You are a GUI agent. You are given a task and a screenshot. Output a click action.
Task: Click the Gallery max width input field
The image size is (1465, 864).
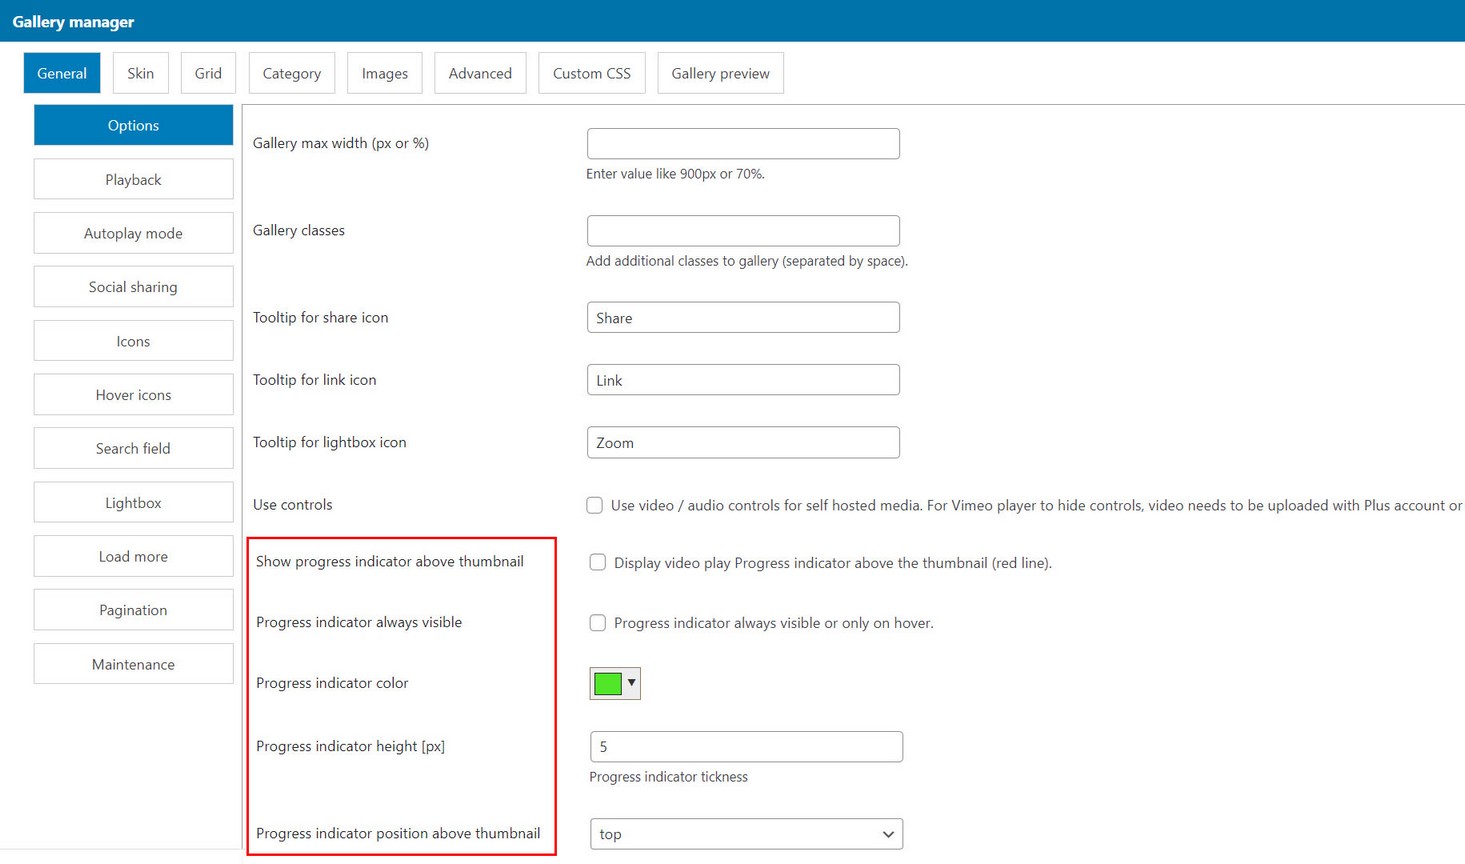743,144
